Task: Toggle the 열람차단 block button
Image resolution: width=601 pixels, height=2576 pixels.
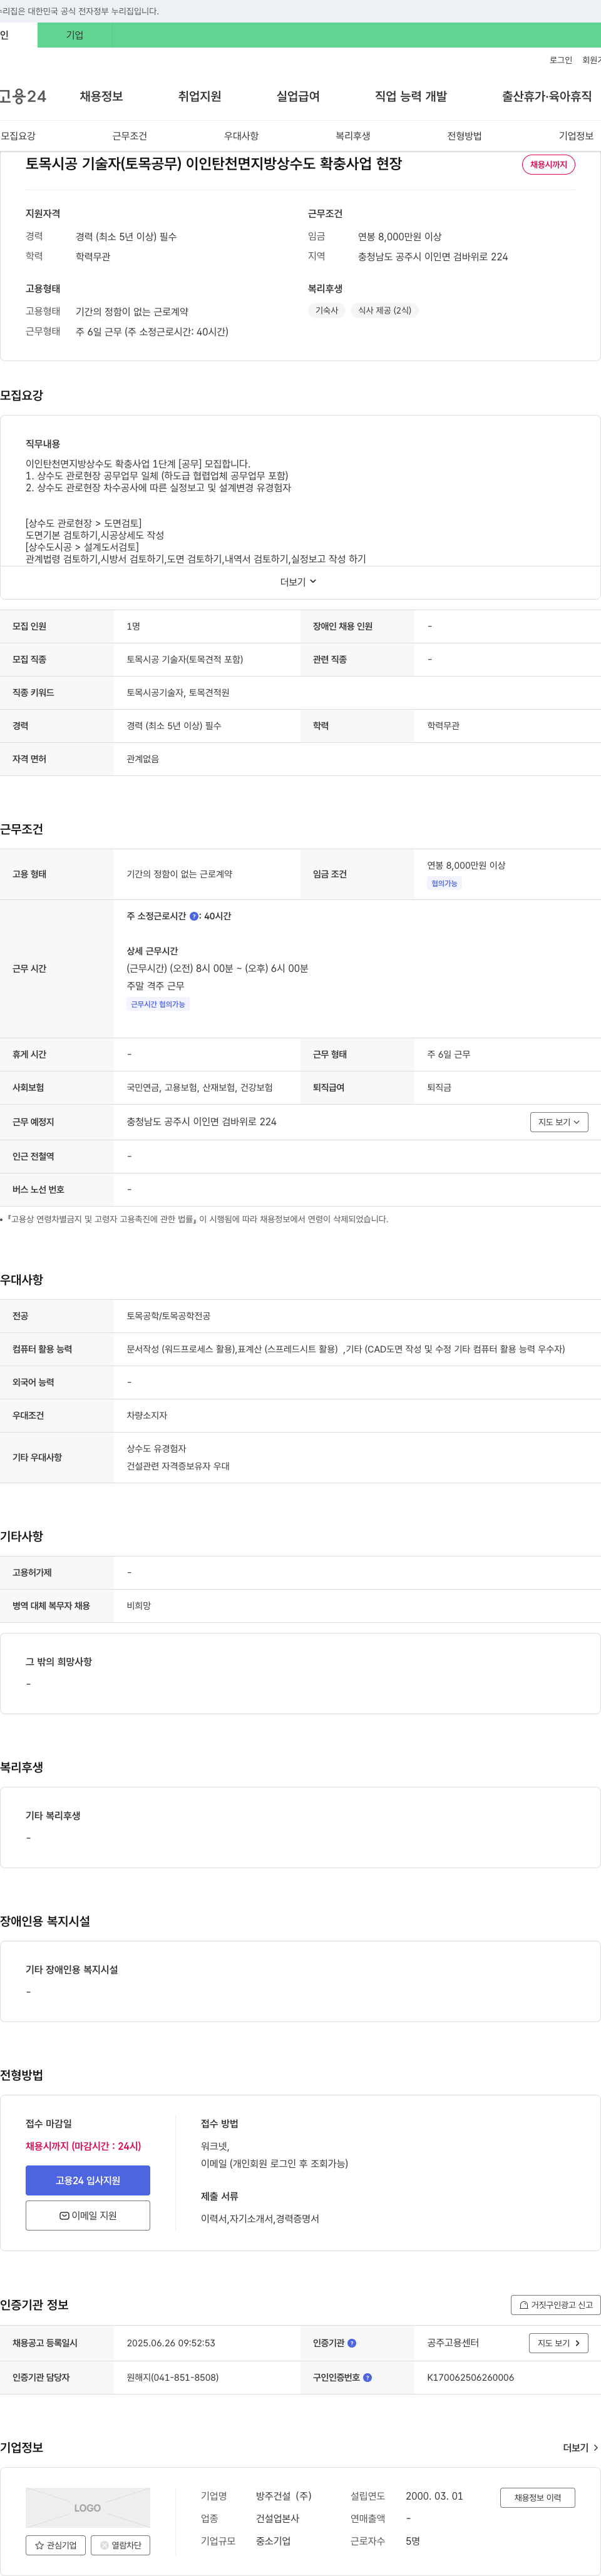Action: [121, 2545]
